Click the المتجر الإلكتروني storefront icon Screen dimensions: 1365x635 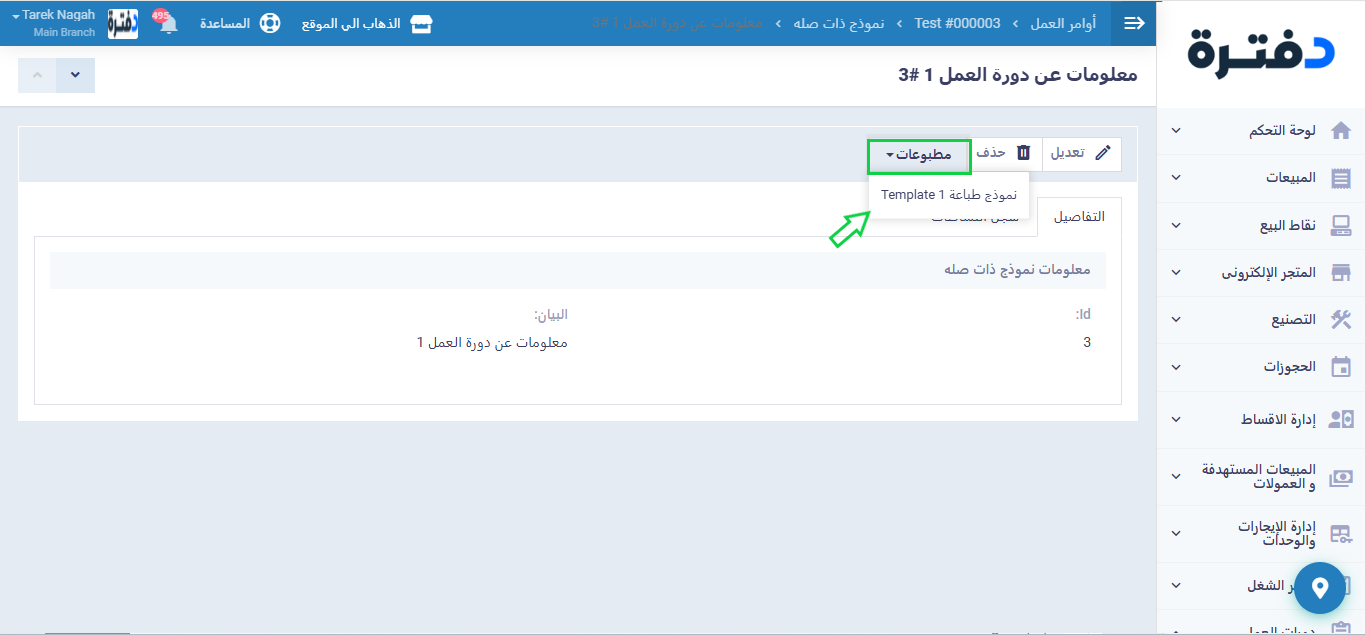pos(1340,273)
